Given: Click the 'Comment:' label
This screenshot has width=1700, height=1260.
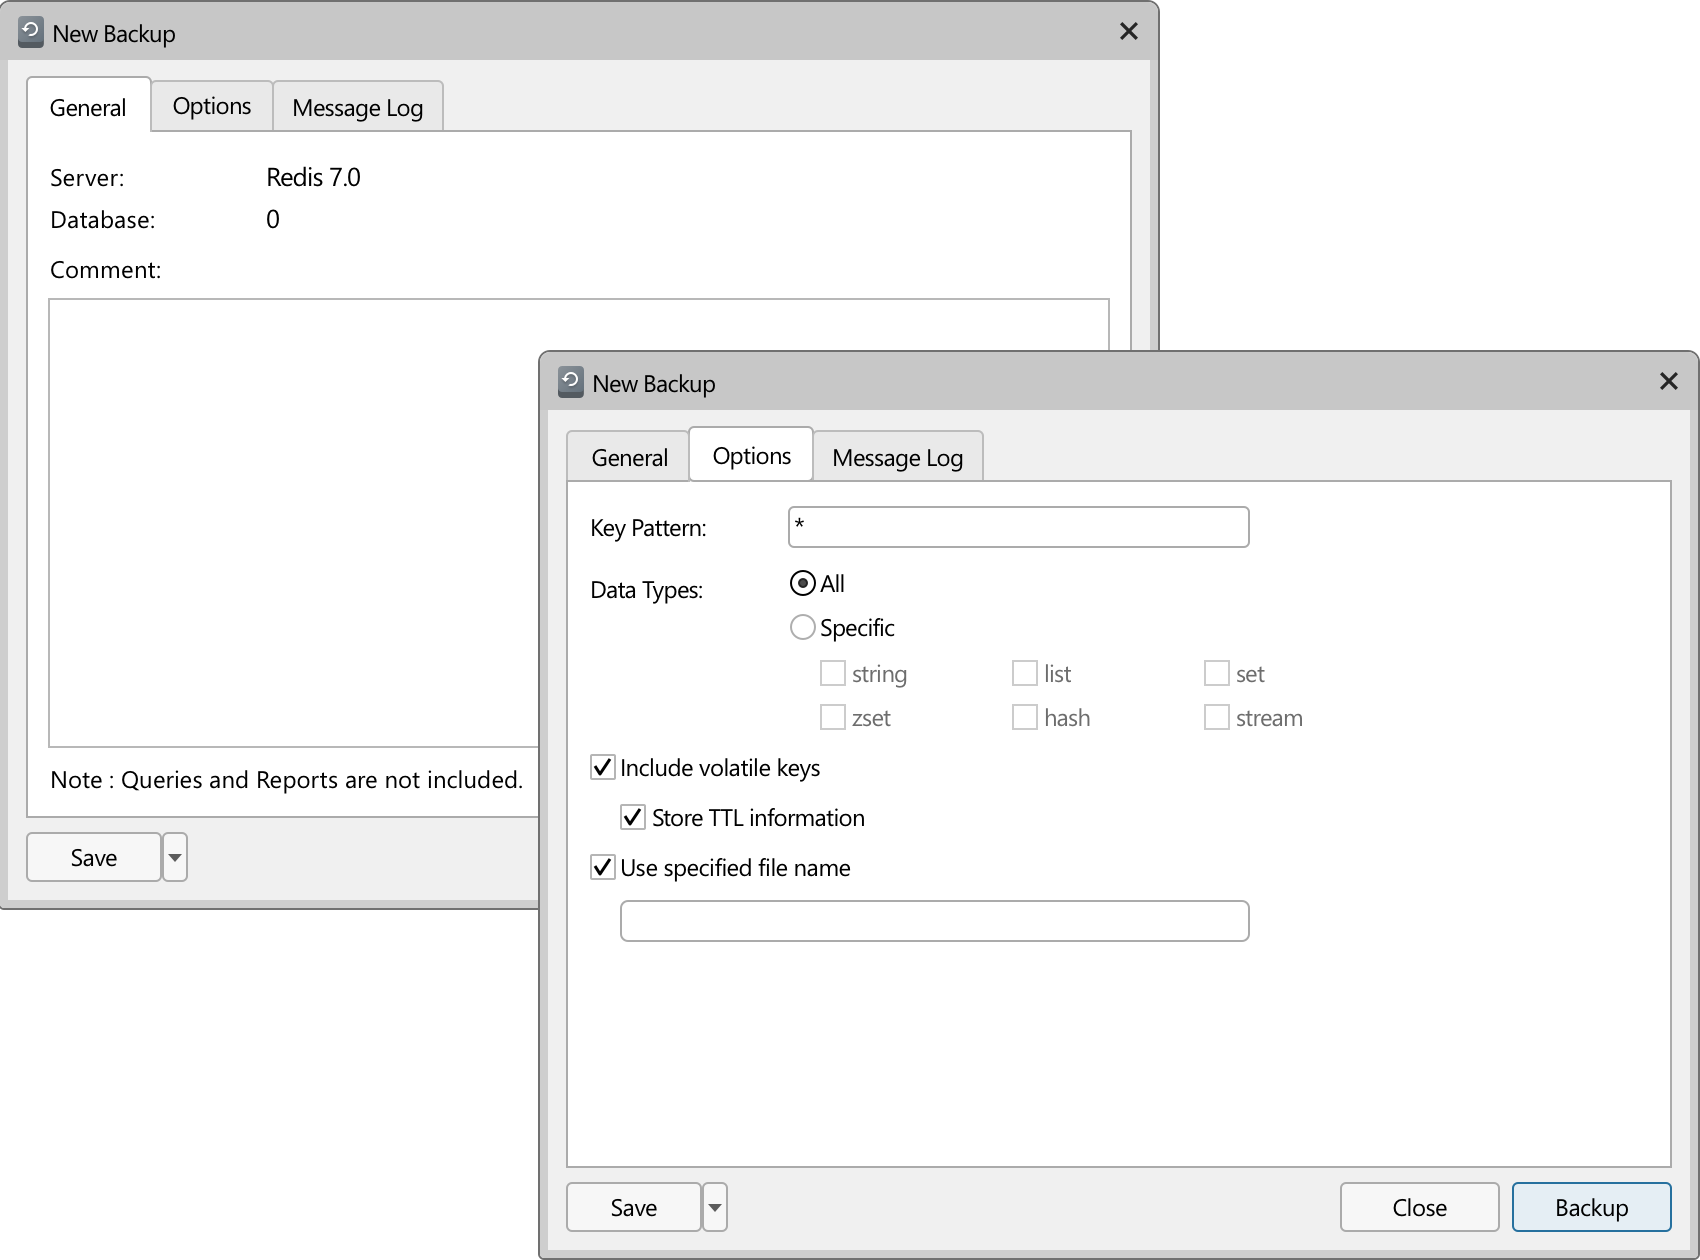Looking at the screenshot, I should 105,269.
